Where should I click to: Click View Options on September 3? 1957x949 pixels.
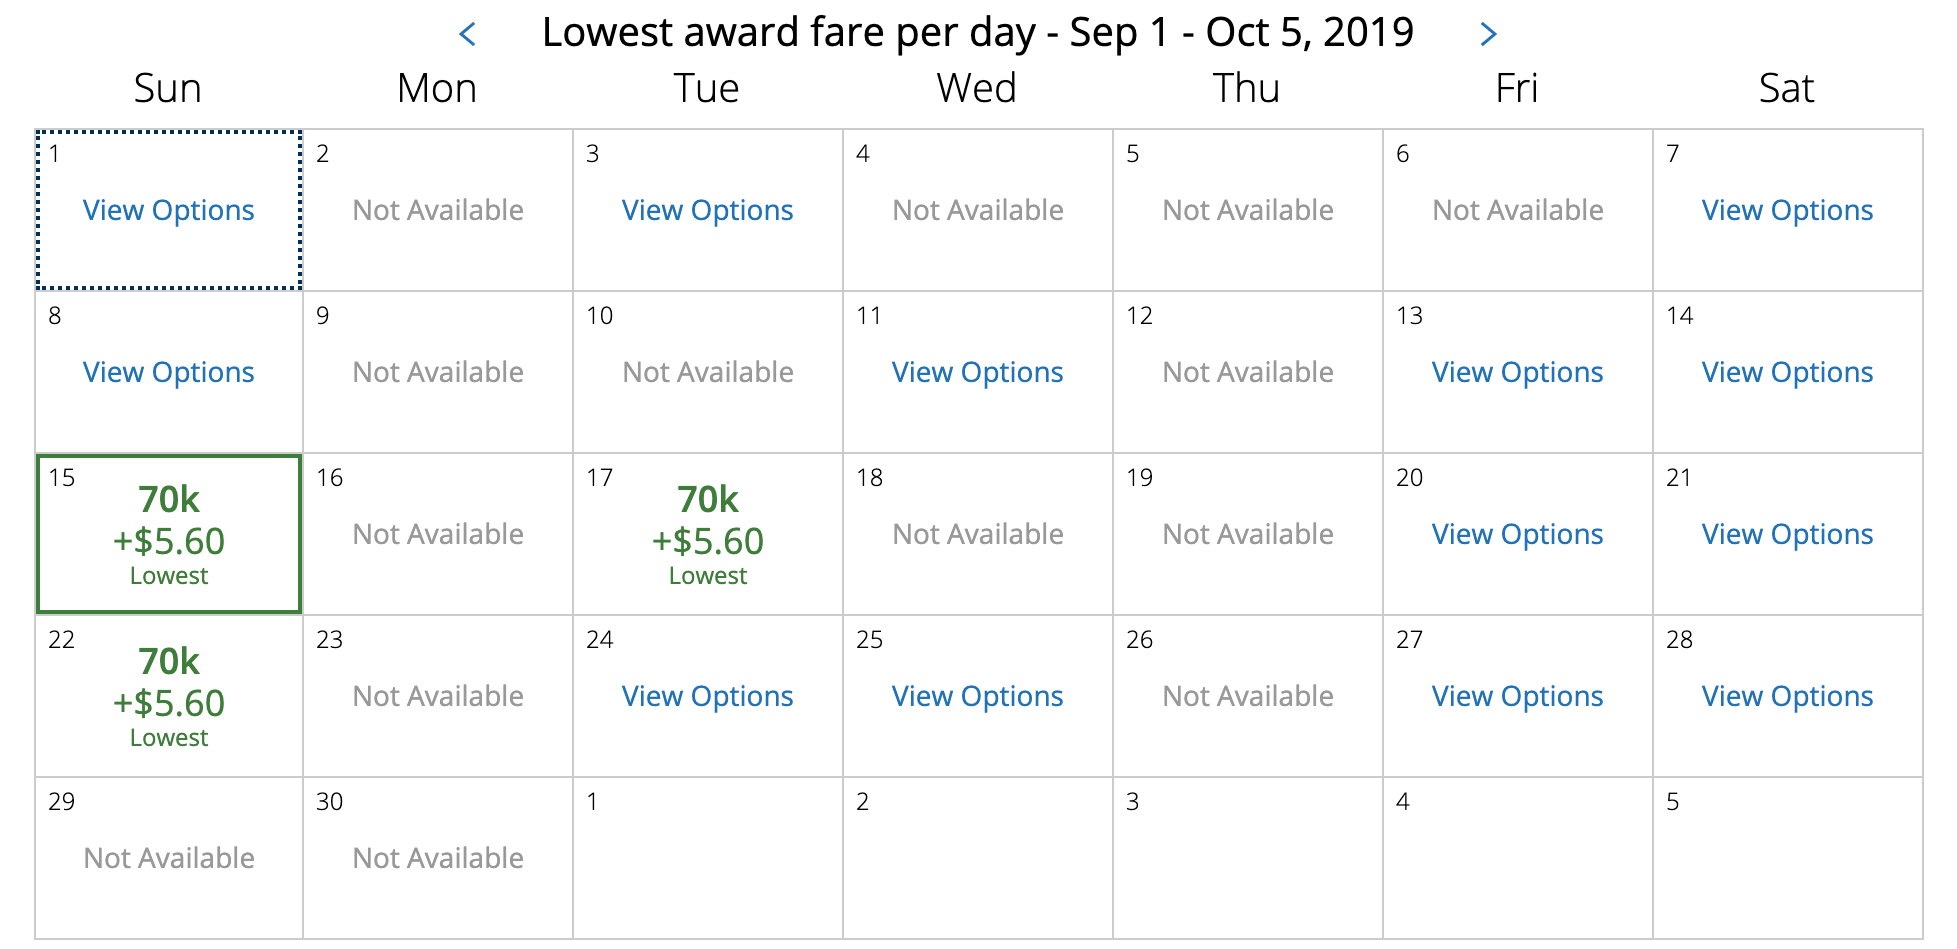(x=707, y=210)
